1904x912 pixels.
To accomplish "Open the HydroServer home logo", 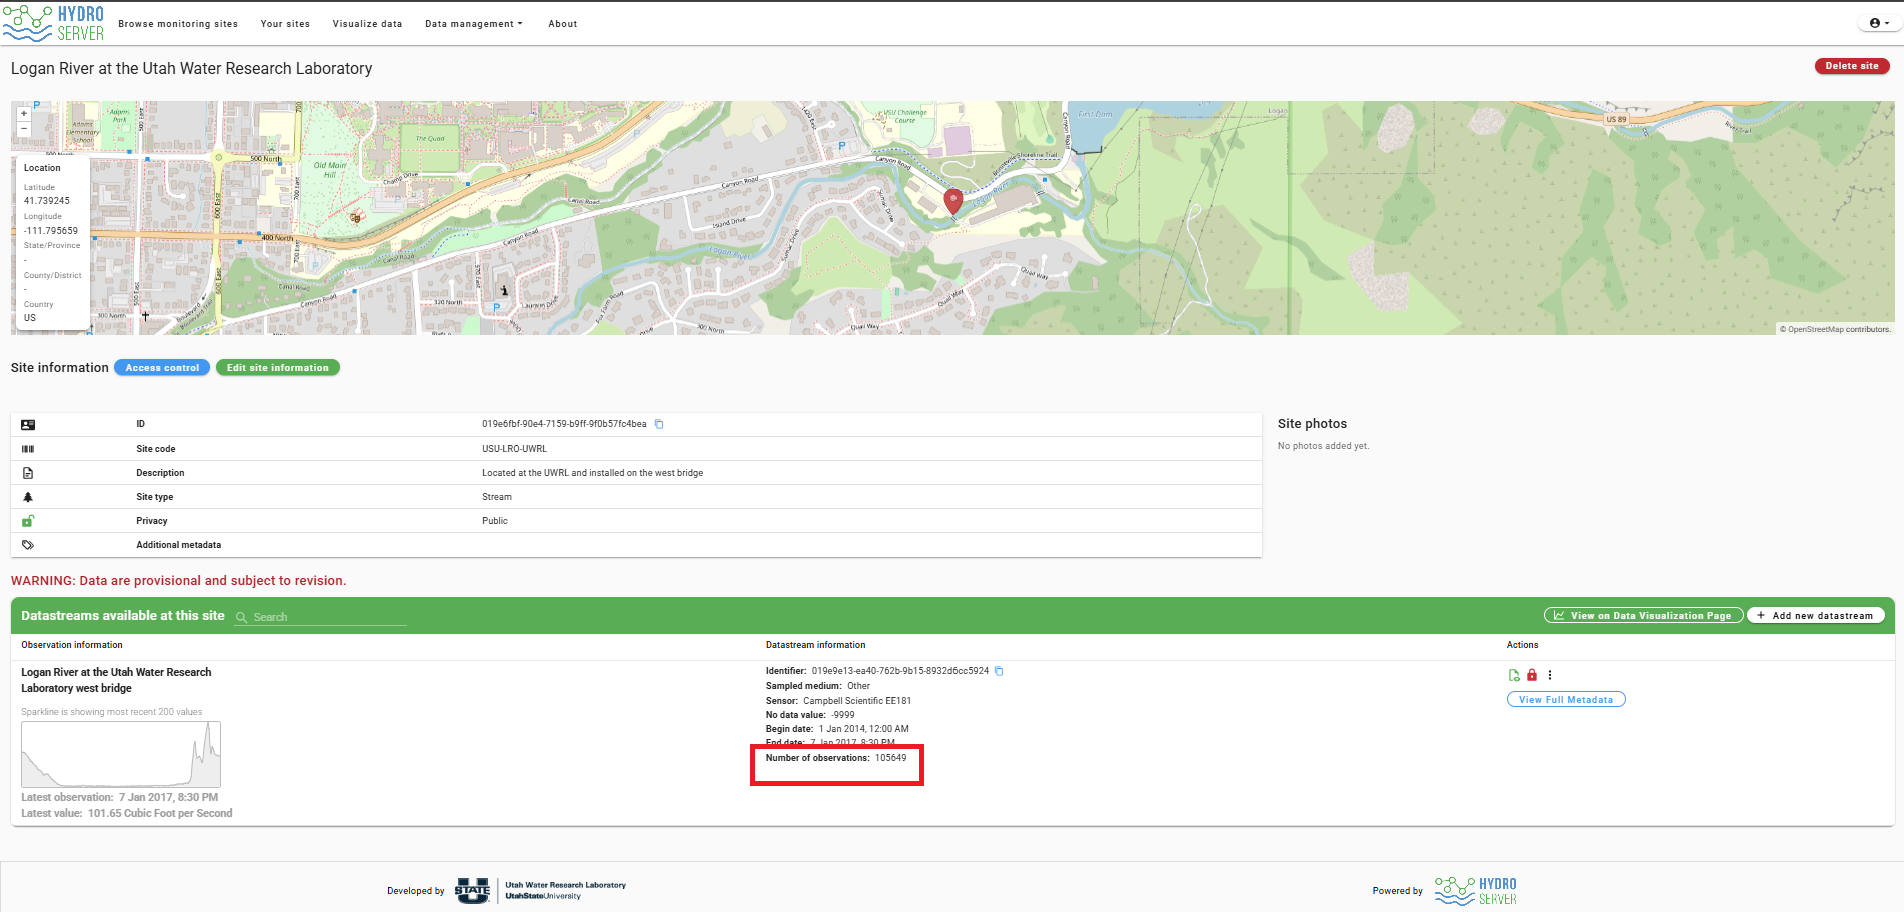I will click(x=54, y=23).
